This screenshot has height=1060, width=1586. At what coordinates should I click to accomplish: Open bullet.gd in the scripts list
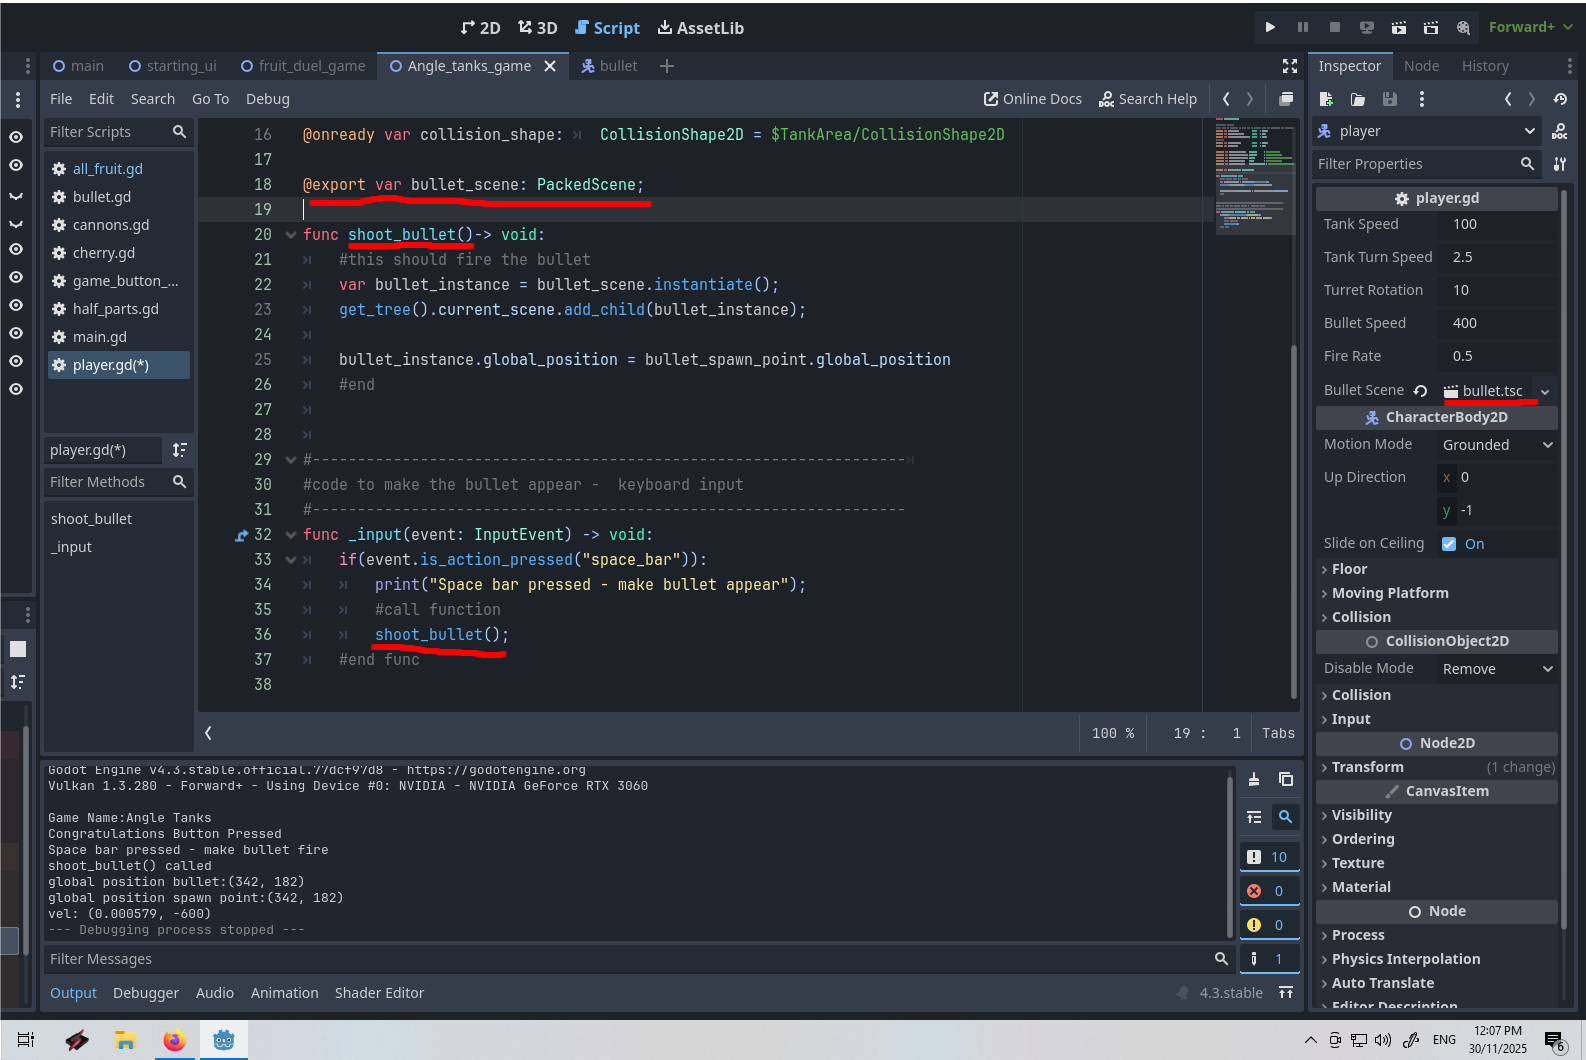point(102,197)
